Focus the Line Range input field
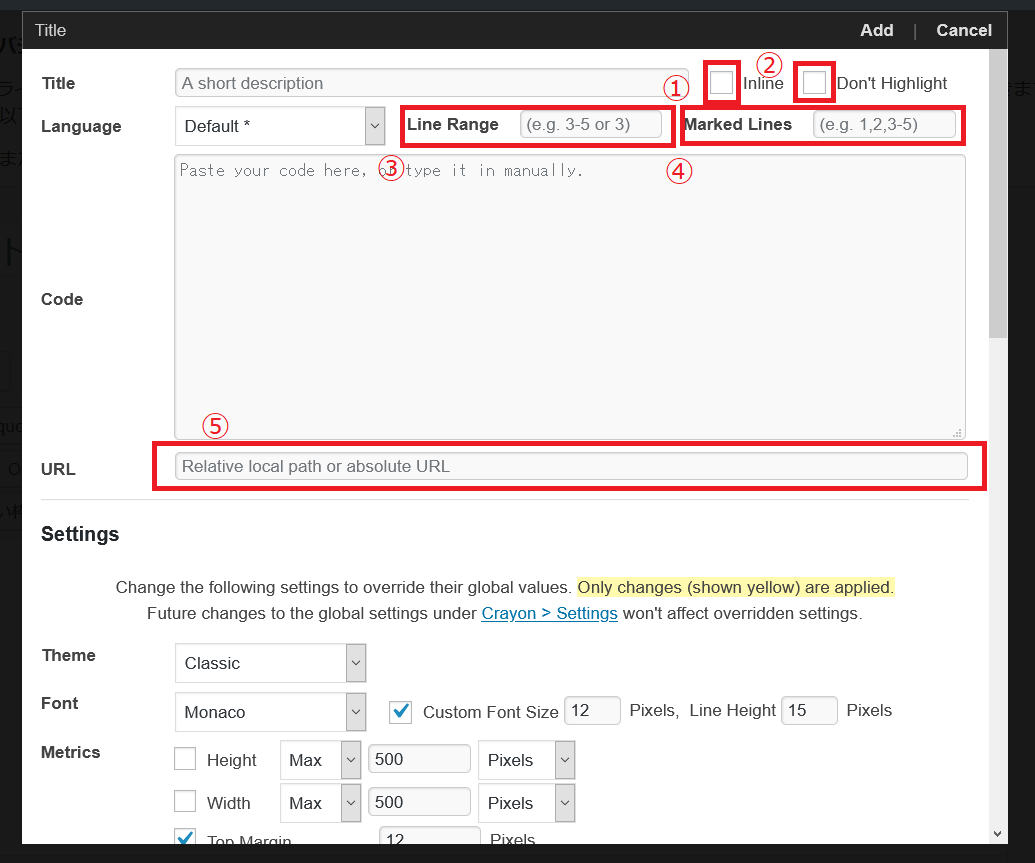This screenshot has height=863, width=1035. [x=591, y=125]
